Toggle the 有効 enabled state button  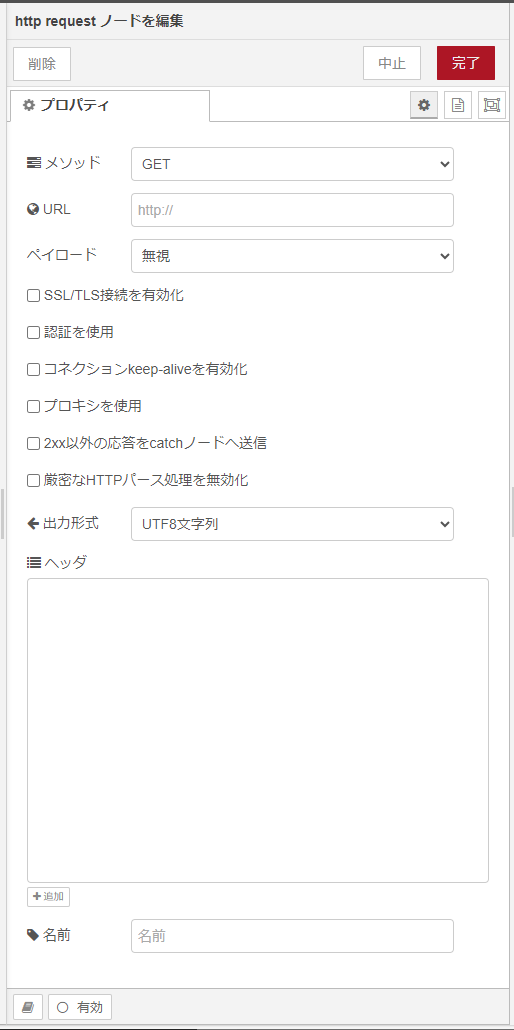(x=80, y=1007)
